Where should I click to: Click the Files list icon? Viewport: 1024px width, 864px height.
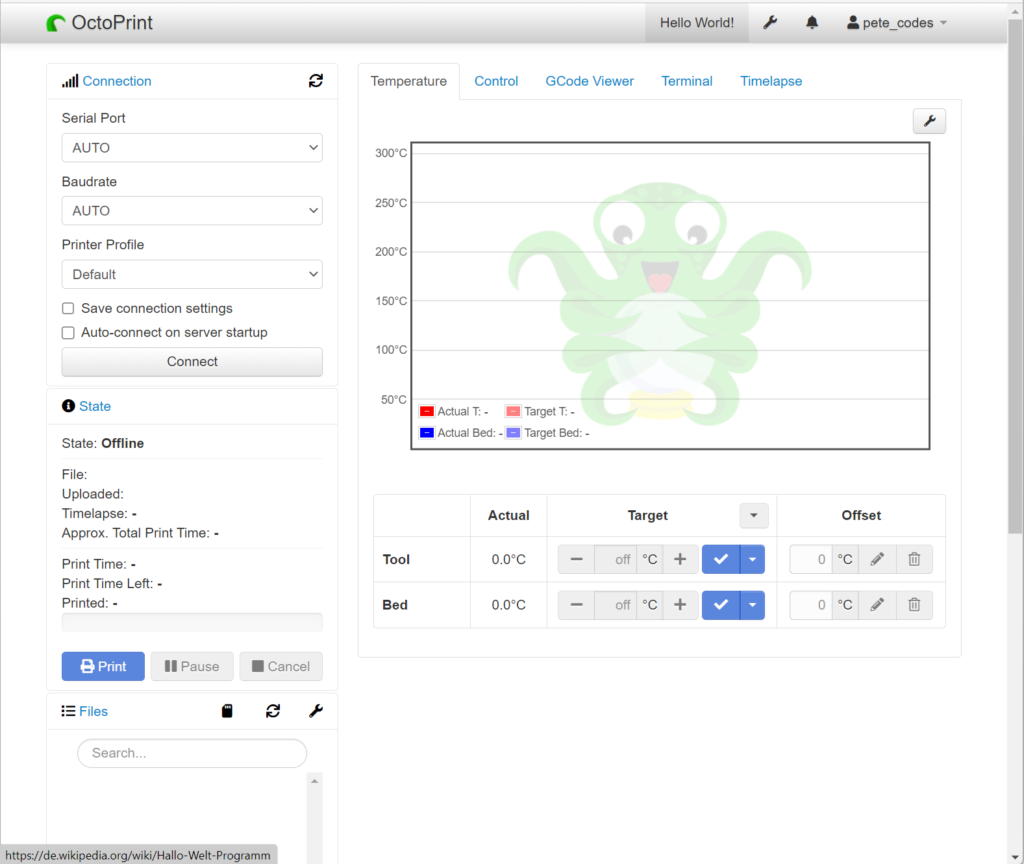coord(68,711)
